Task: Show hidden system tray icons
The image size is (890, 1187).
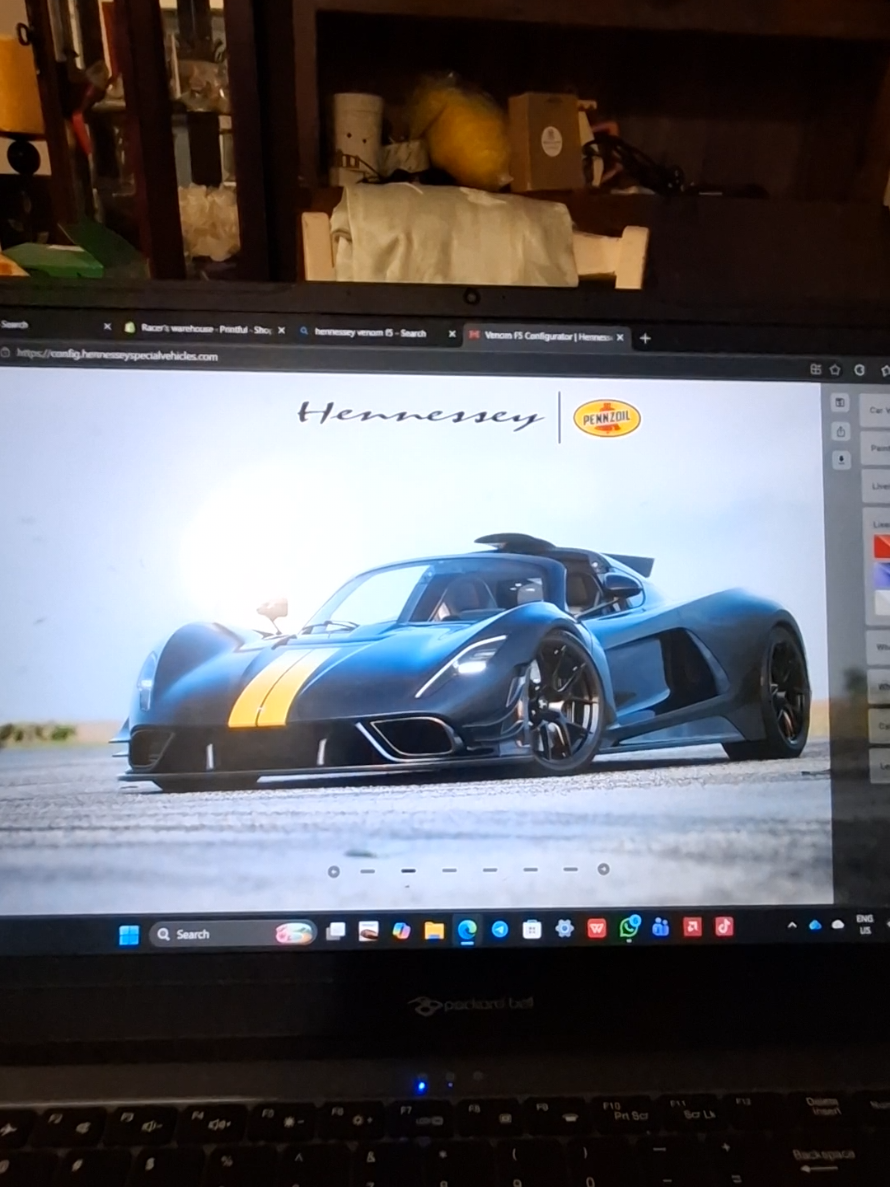Action: point(792,925)
